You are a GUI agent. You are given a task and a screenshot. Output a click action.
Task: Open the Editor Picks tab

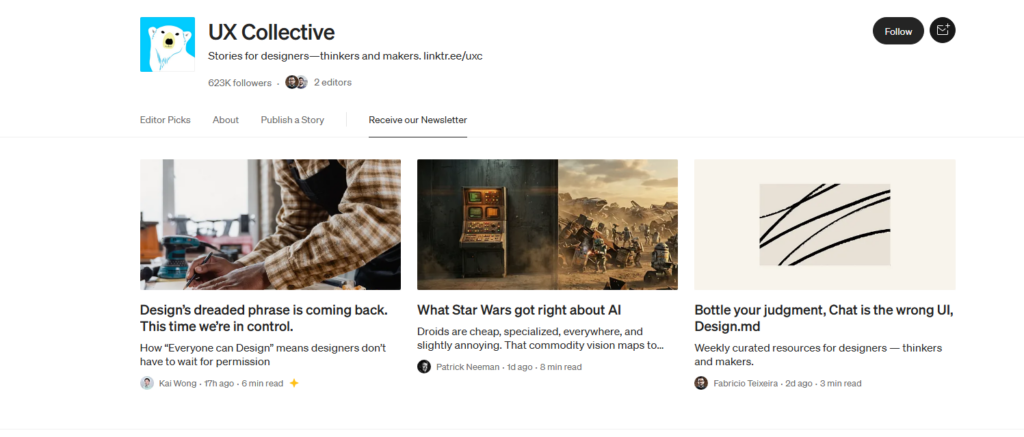coord(165,120)
